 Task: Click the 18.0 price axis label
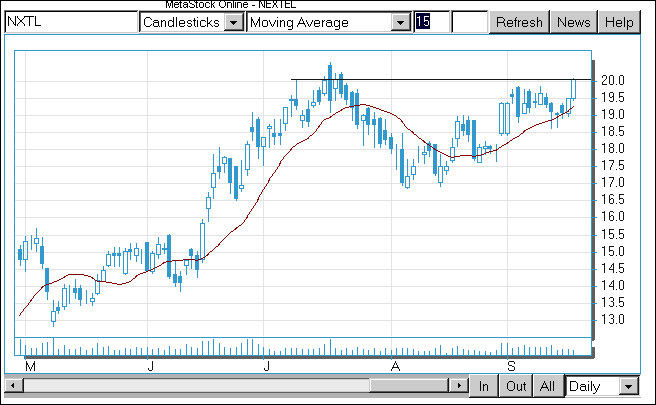(x=612, y=148)
